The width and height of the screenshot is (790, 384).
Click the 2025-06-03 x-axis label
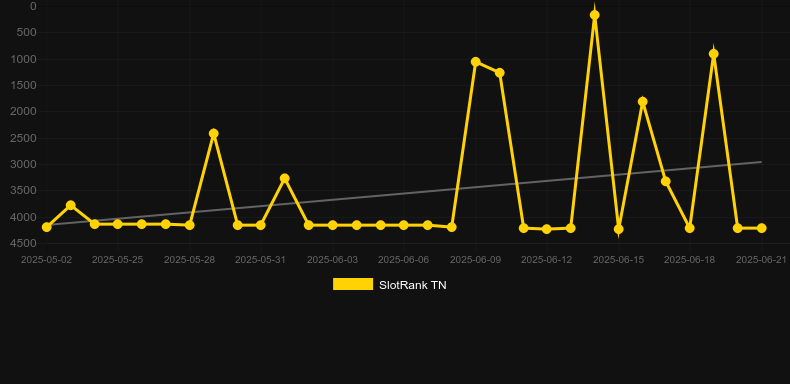coord(333,260)
